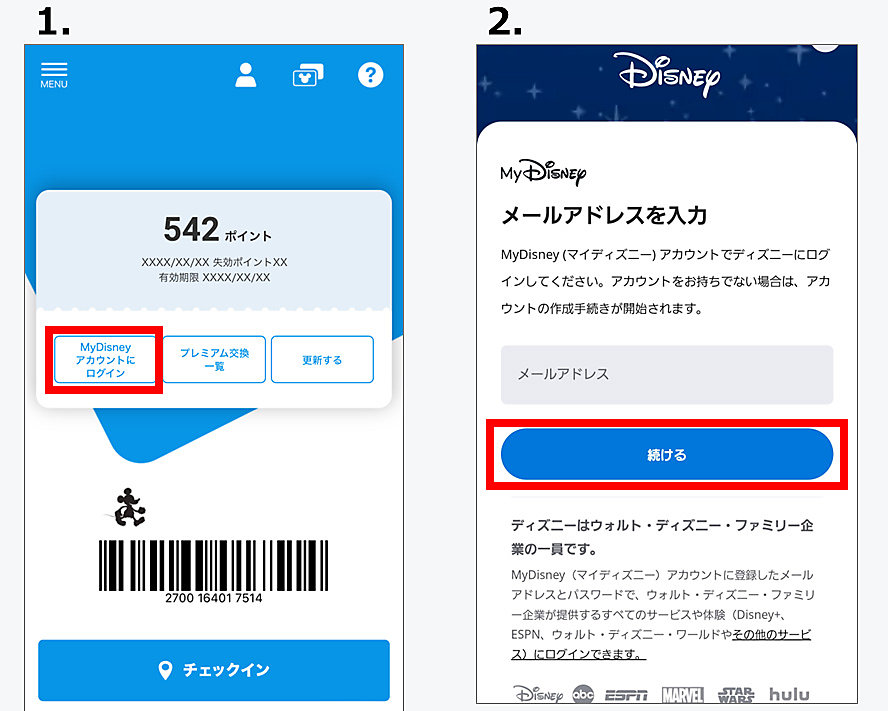
Task: Click the white Disney logo header
Action: [x=667, y=74]
